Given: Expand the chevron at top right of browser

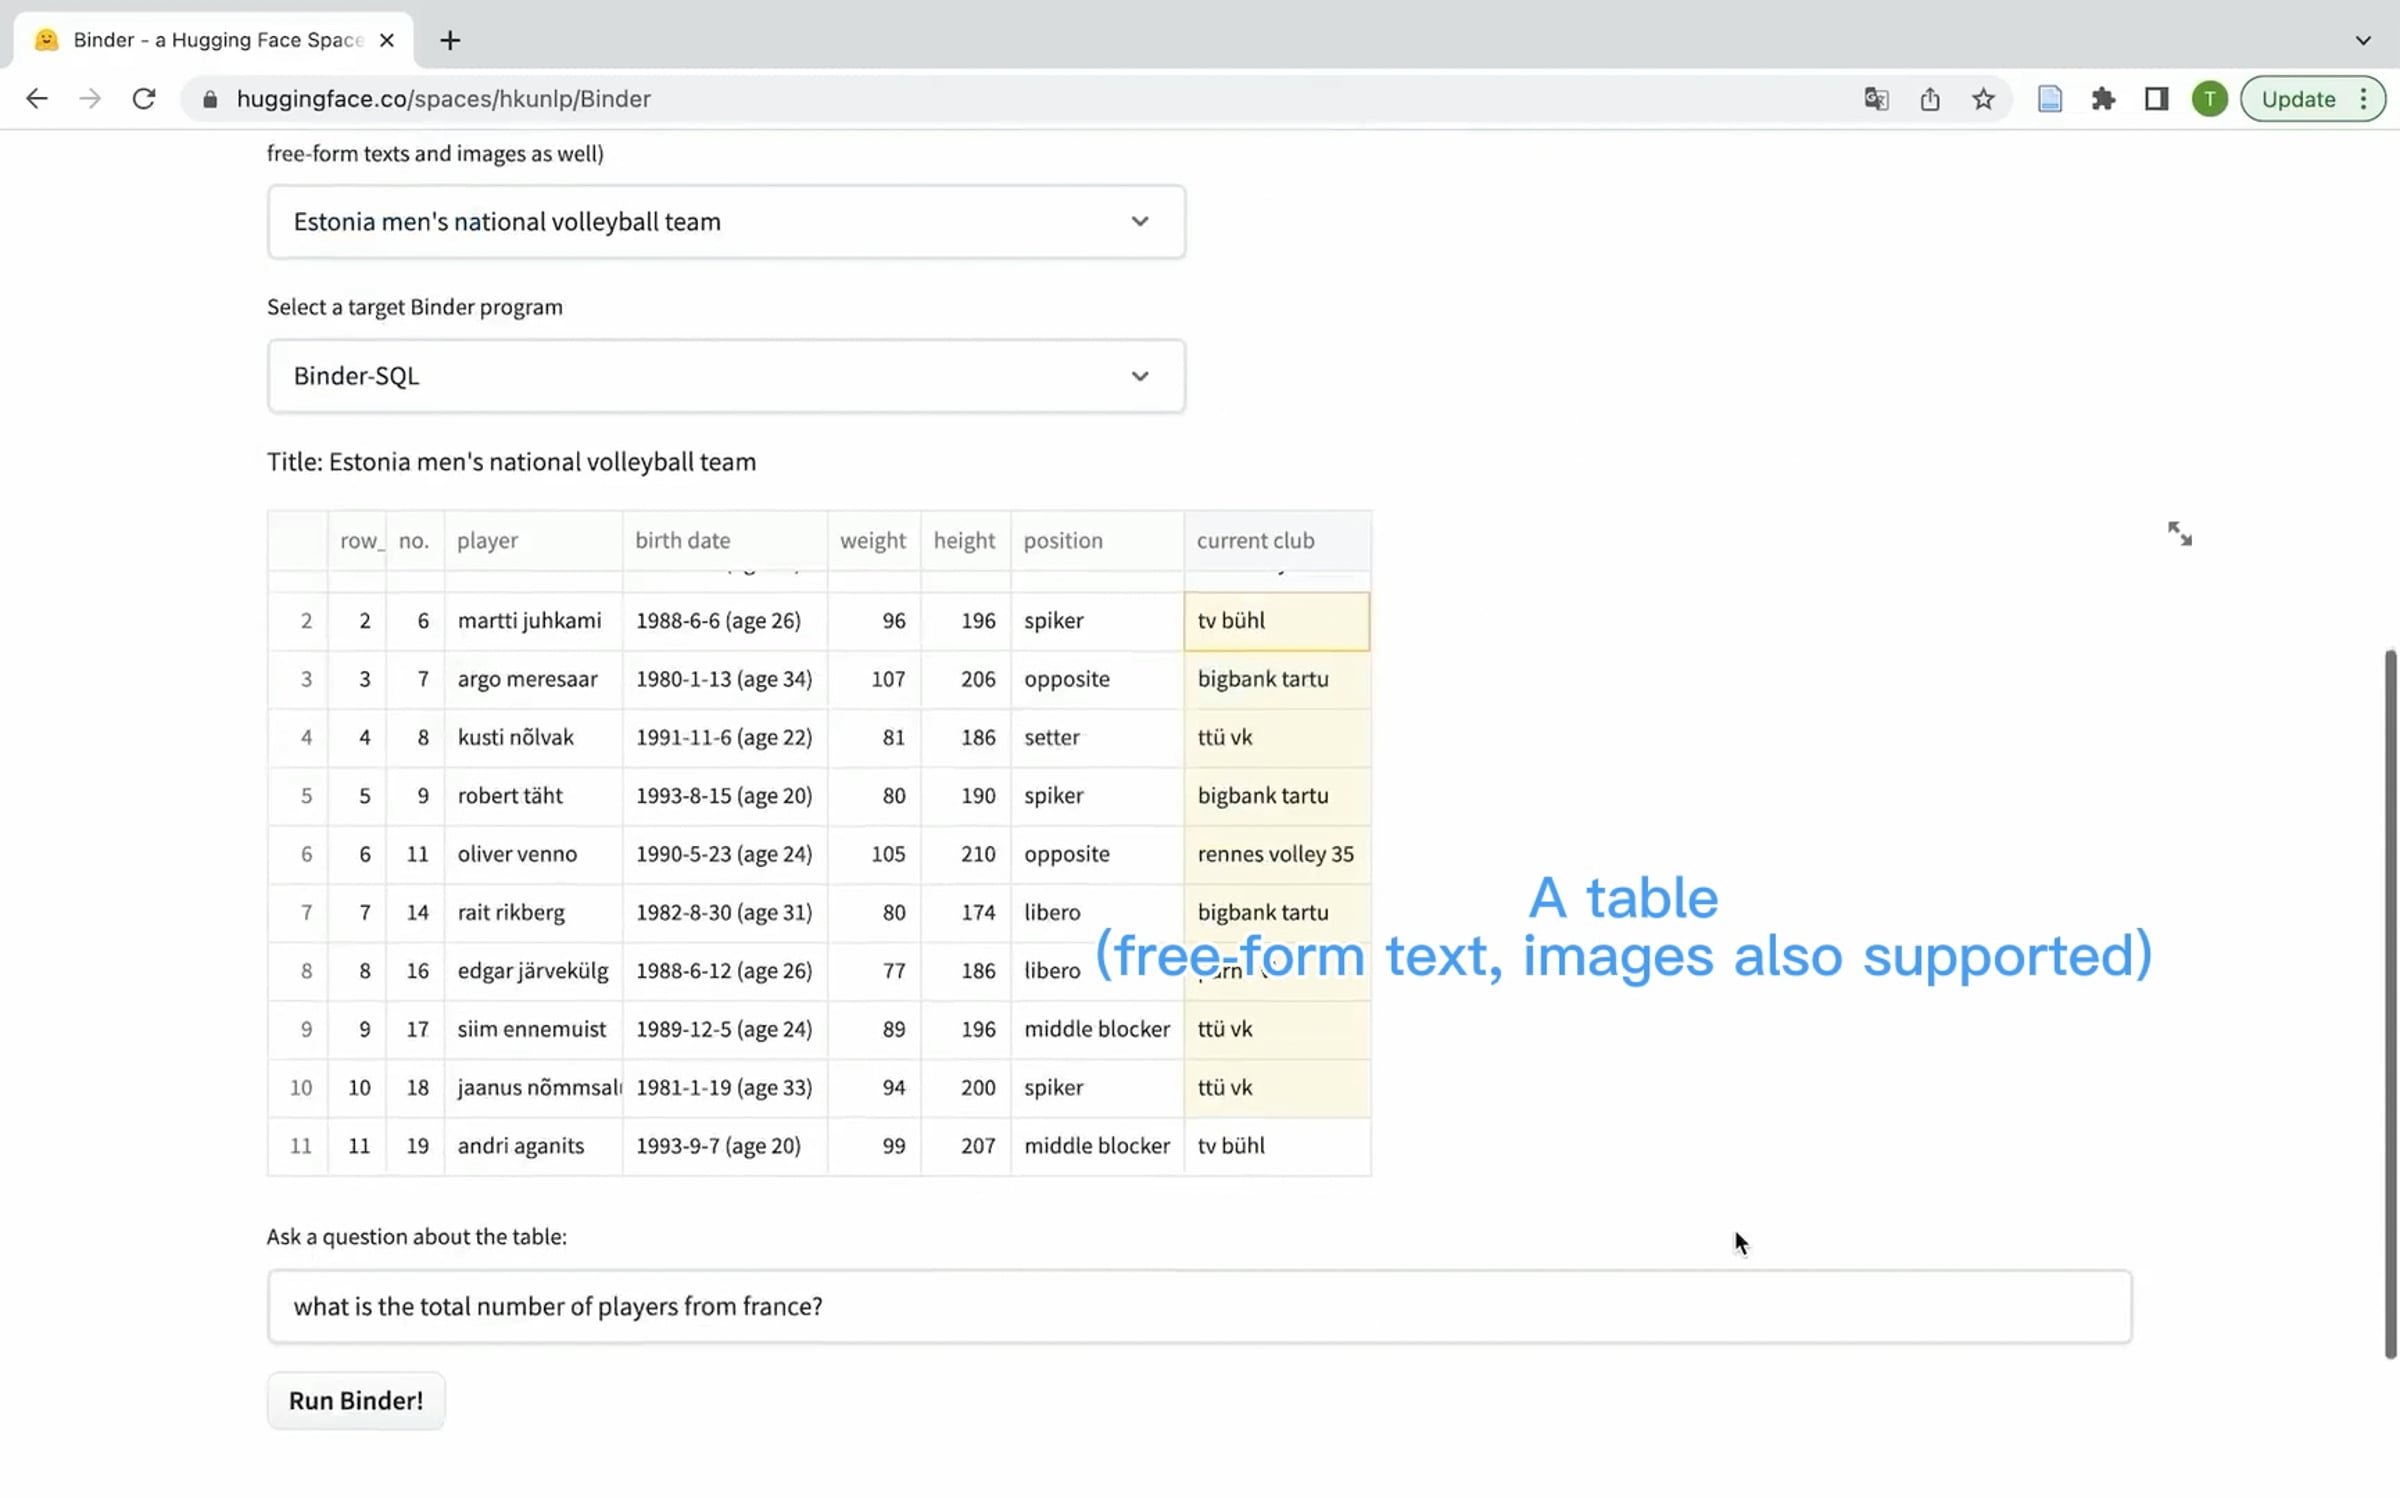Looking at the screenshot, I should tap(2364, 40).
